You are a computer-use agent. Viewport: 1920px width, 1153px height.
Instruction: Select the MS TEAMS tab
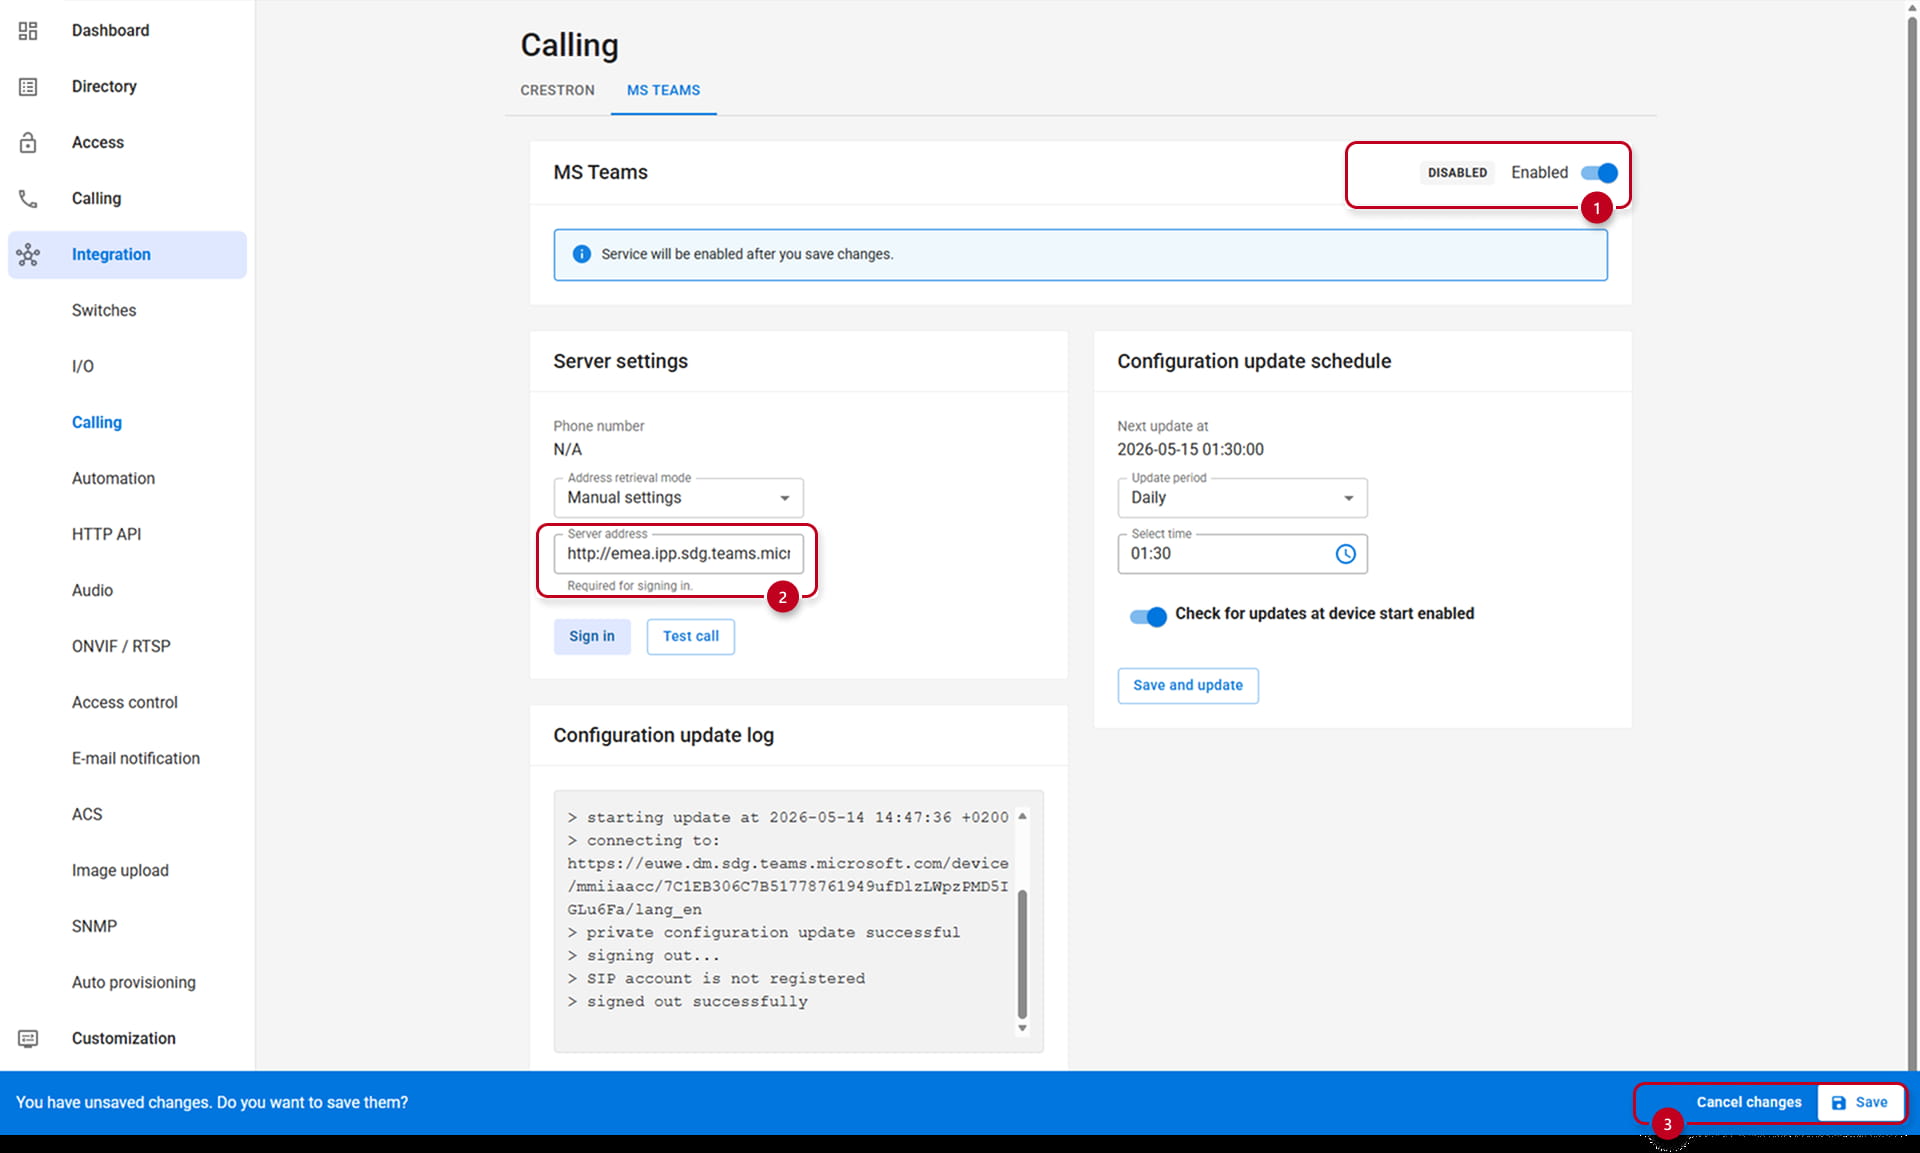point(663,90)
